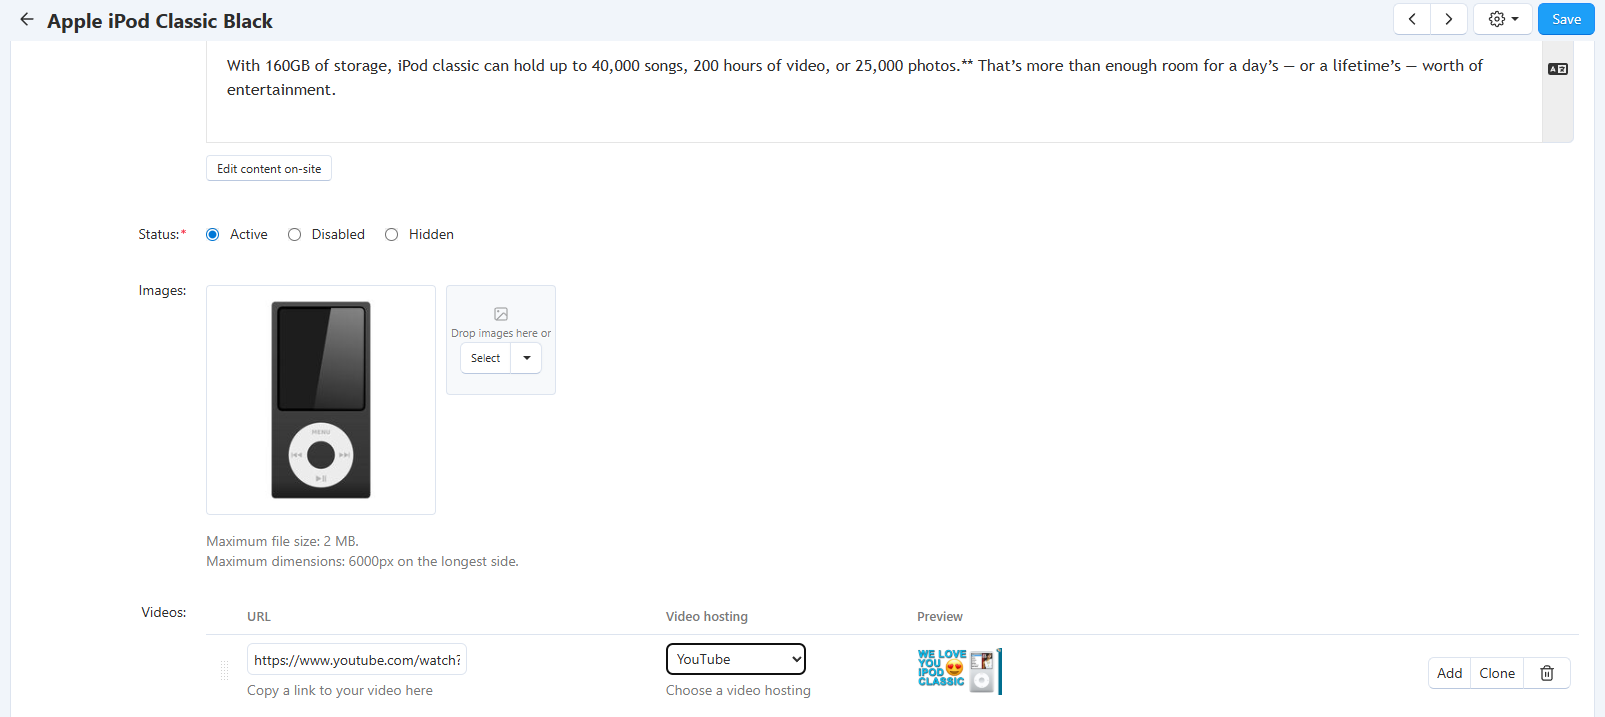Click the 'Video hosting' column header
This screenshot has height=717, width=1605.
[x=707, y=616]
